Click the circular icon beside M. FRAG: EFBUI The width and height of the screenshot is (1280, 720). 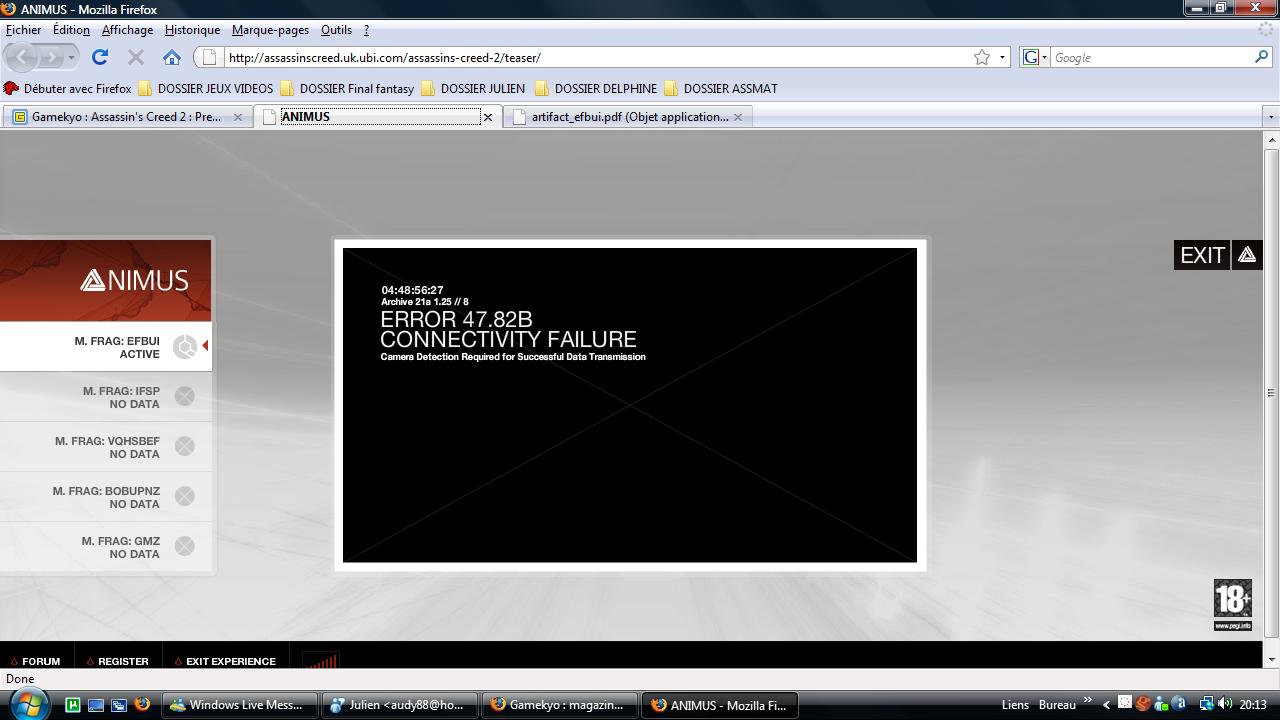pyautogui.click(x=184, y=346)
